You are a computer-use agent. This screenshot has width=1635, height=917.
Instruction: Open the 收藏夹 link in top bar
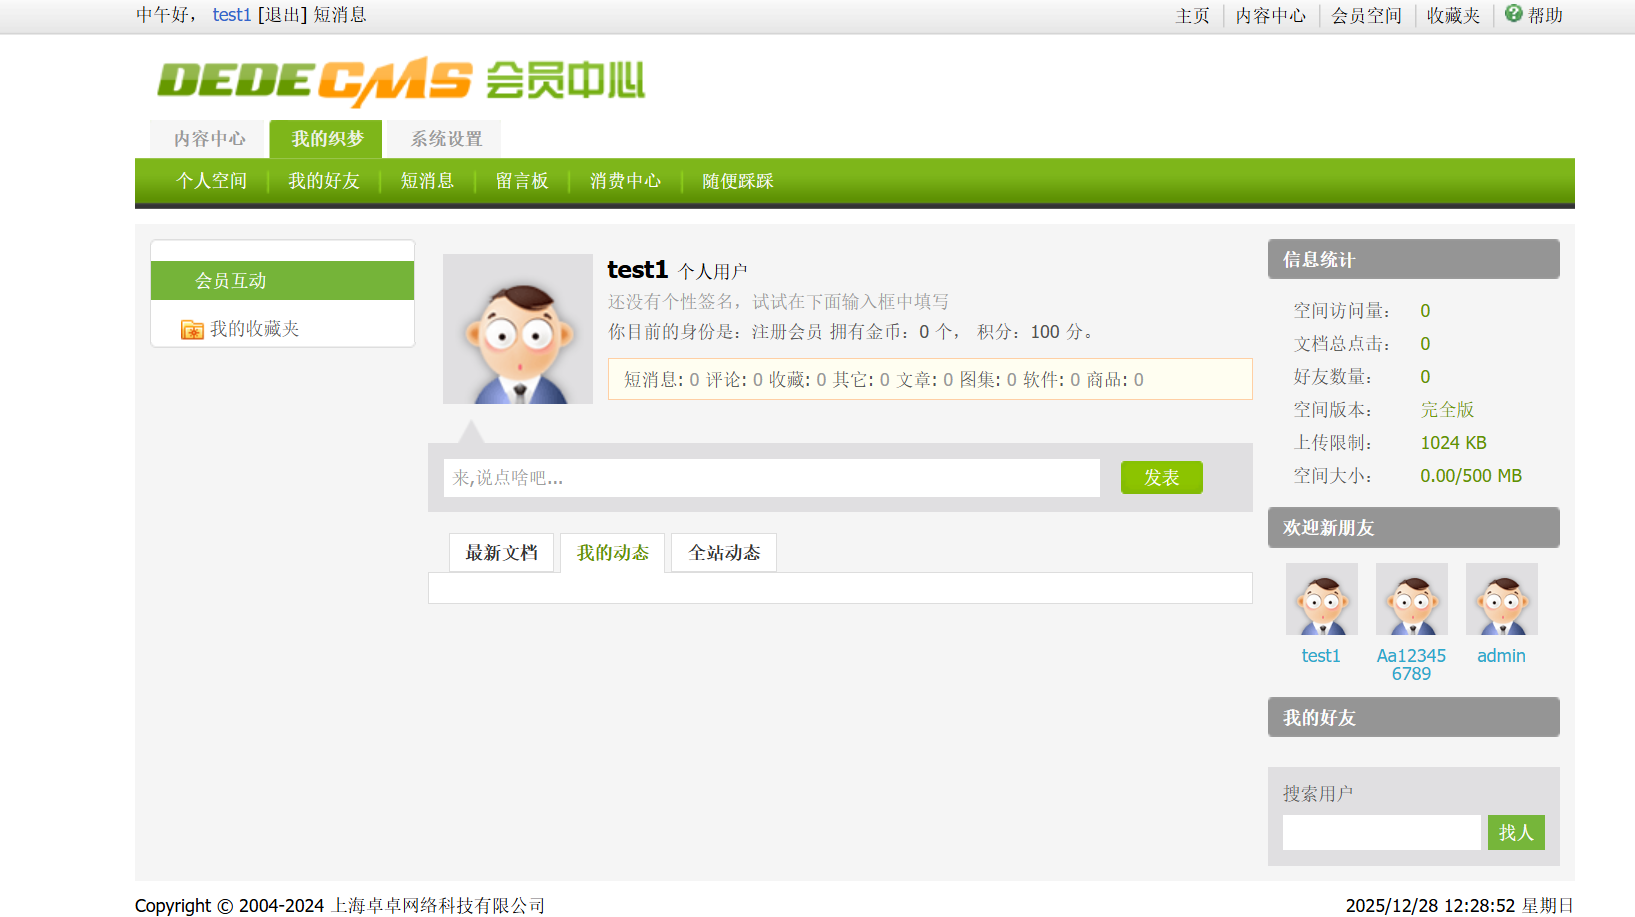click(1453, 16)
